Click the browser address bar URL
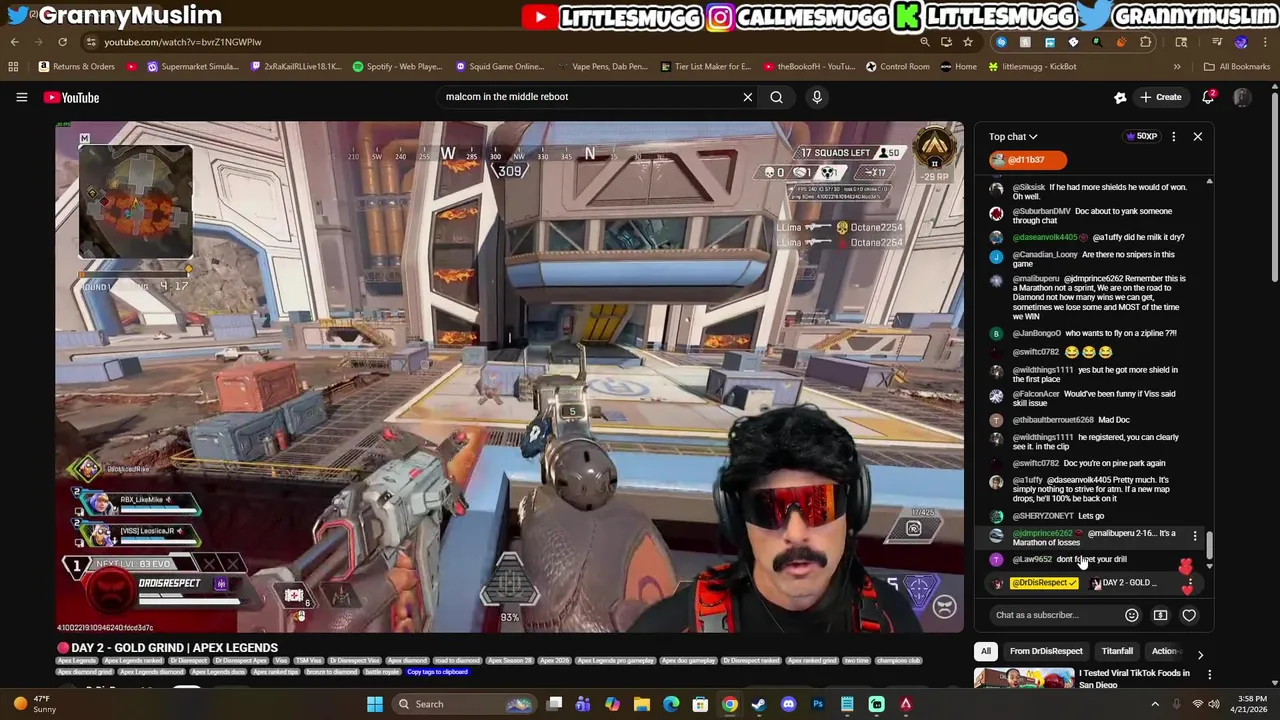The height and width of the screenshot is (720, 1280). (x=182, y=42)
